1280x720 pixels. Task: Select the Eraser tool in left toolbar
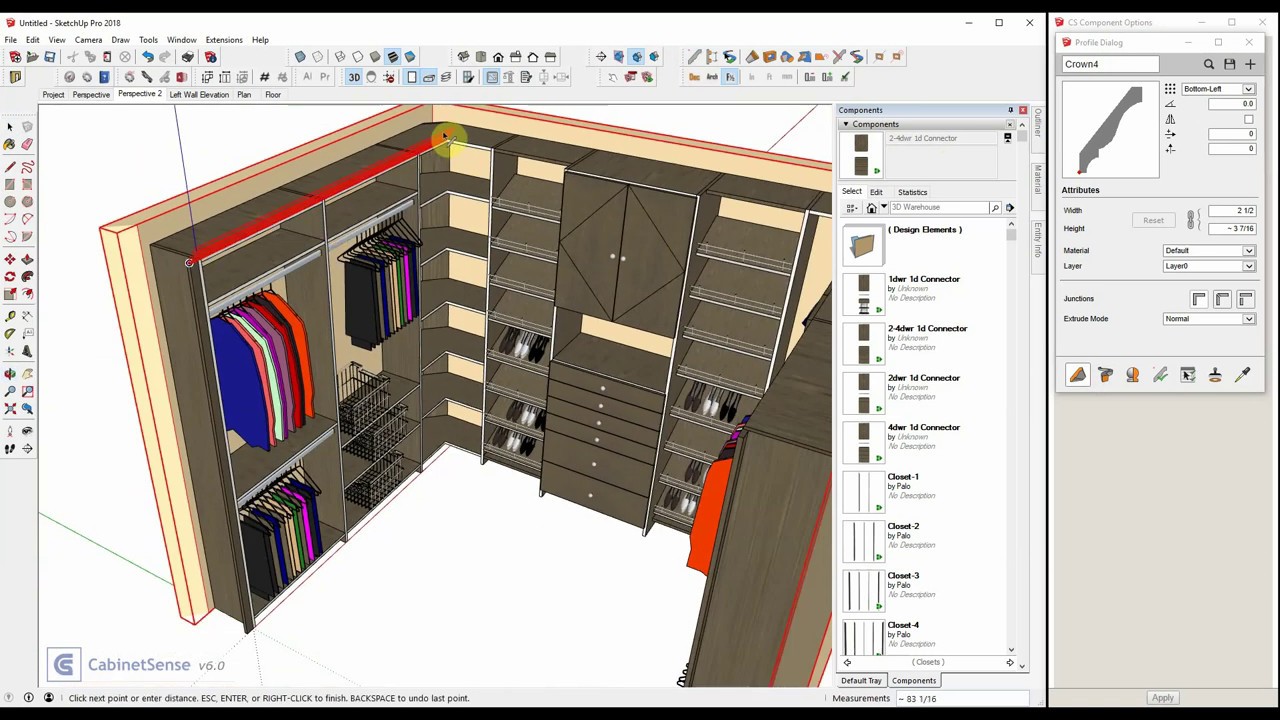point(27,145)
